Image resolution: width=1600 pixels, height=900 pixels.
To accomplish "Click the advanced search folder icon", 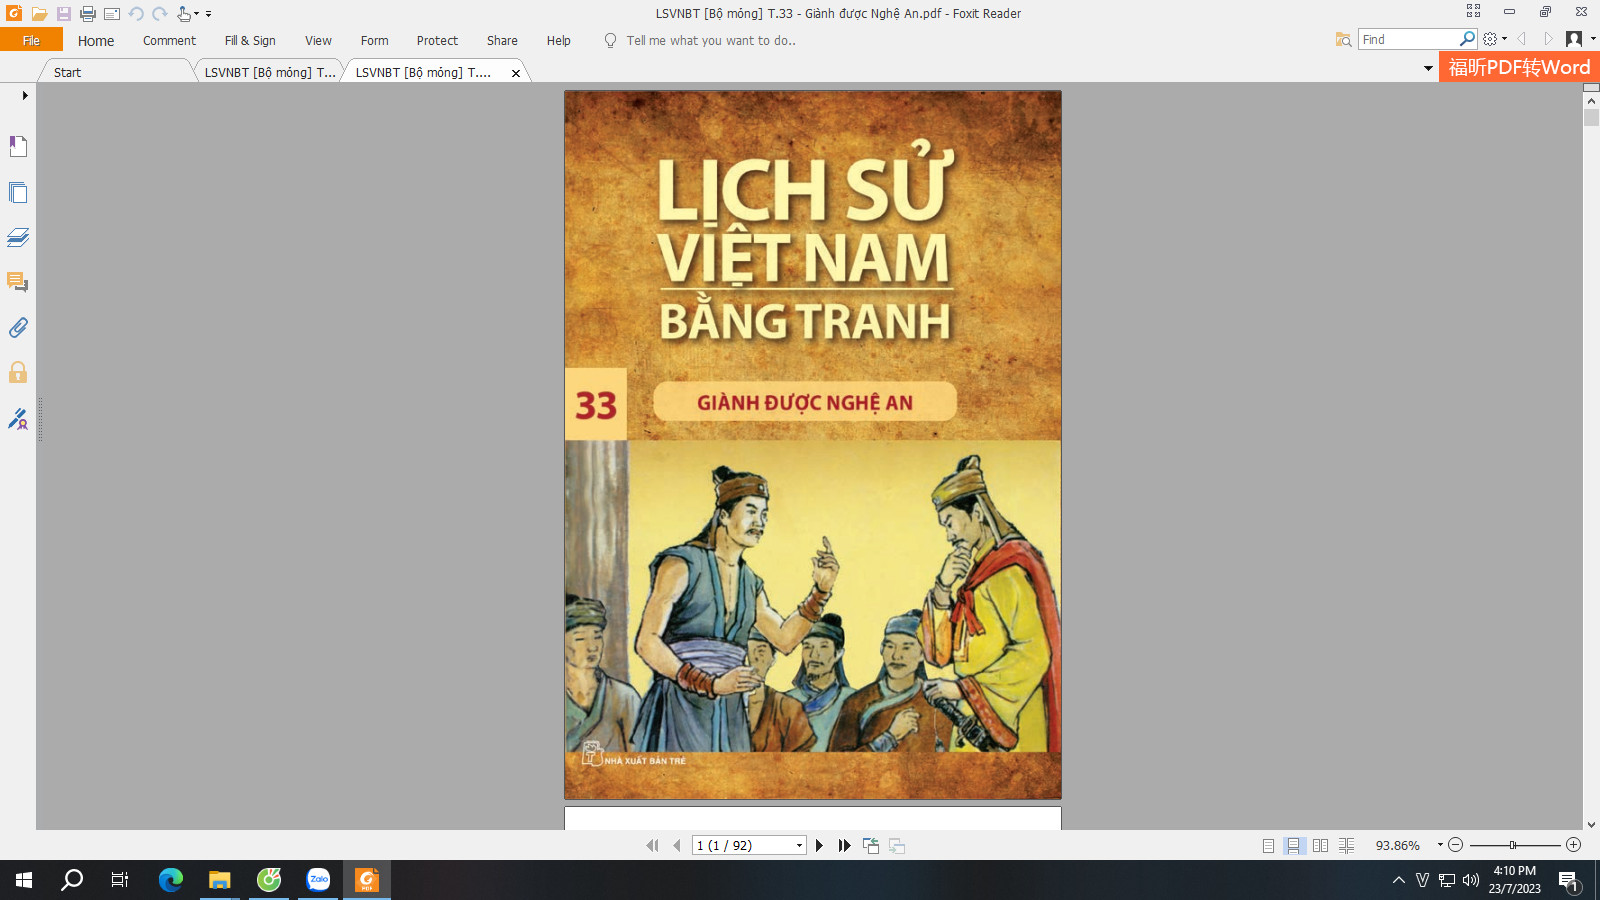I will [1343, 39].
